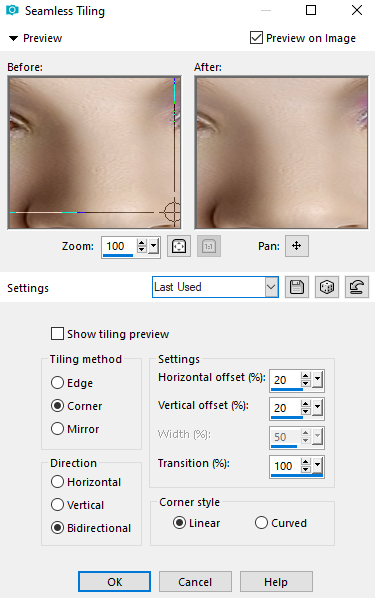Click the Before preview crosshair handle

pos(172,212)
